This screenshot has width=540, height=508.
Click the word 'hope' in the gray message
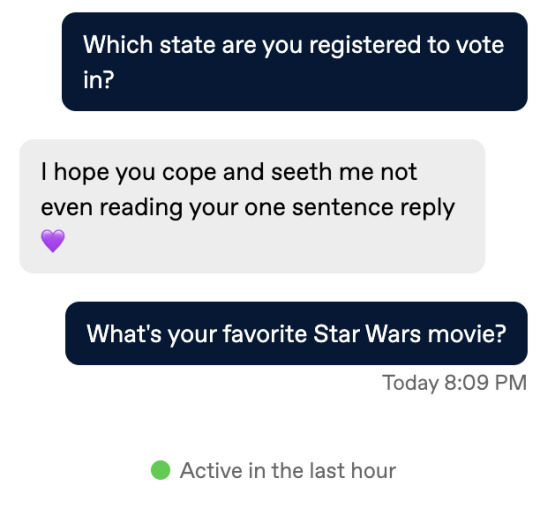81,172
